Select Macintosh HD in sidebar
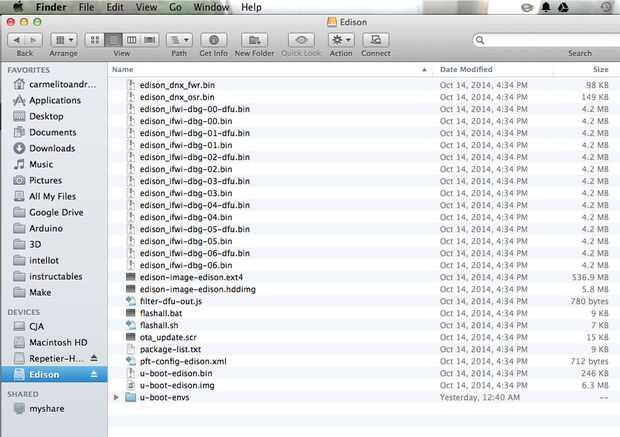 [x=54, y=342]
